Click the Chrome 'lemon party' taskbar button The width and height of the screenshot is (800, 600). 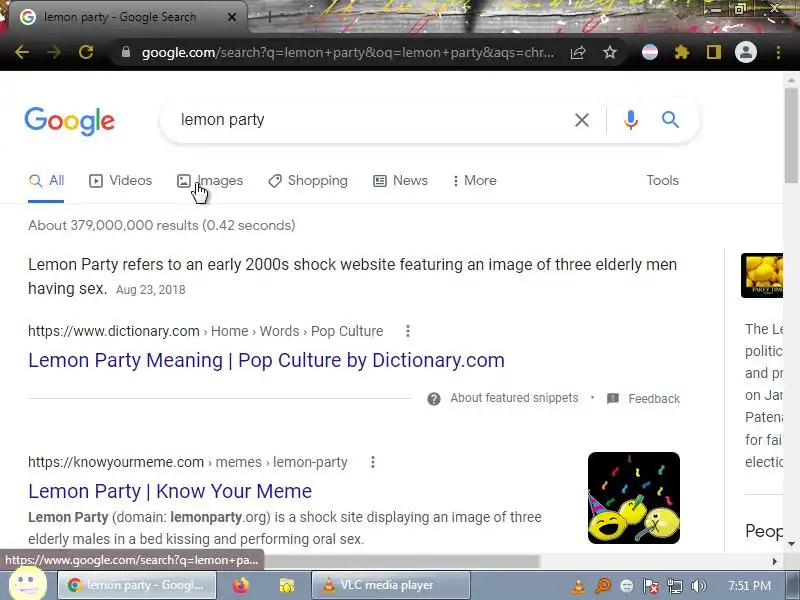tap(137, 585)
